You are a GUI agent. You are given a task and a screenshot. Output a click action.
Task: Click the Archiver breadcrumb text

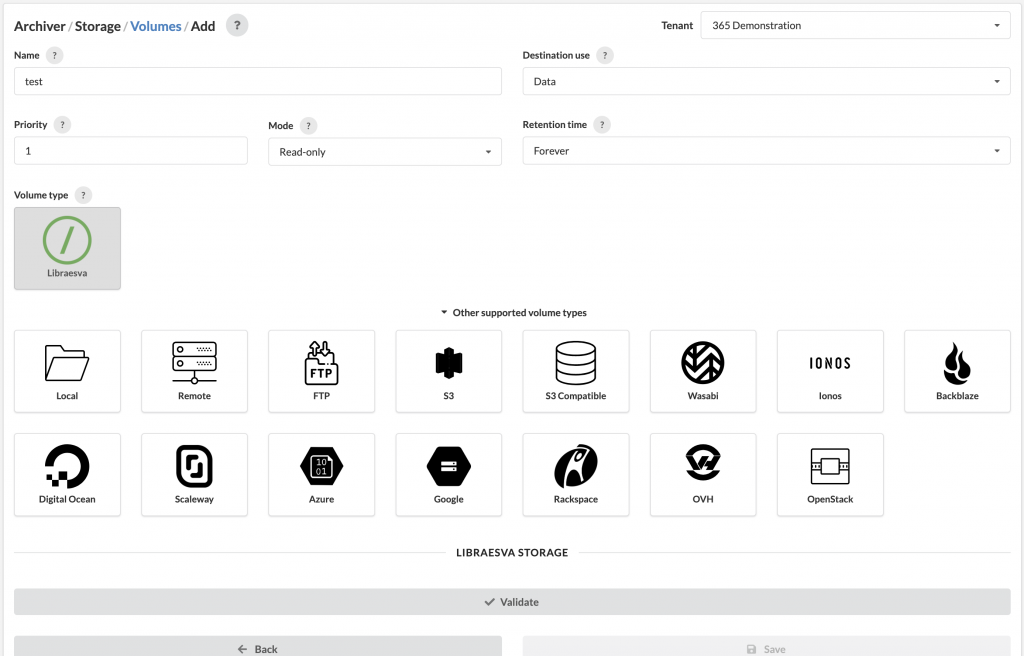(40, 26)
